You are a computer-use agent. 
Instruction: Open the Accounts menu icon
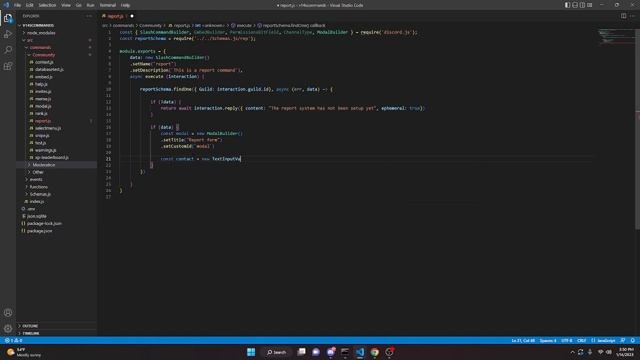point(8,313)
